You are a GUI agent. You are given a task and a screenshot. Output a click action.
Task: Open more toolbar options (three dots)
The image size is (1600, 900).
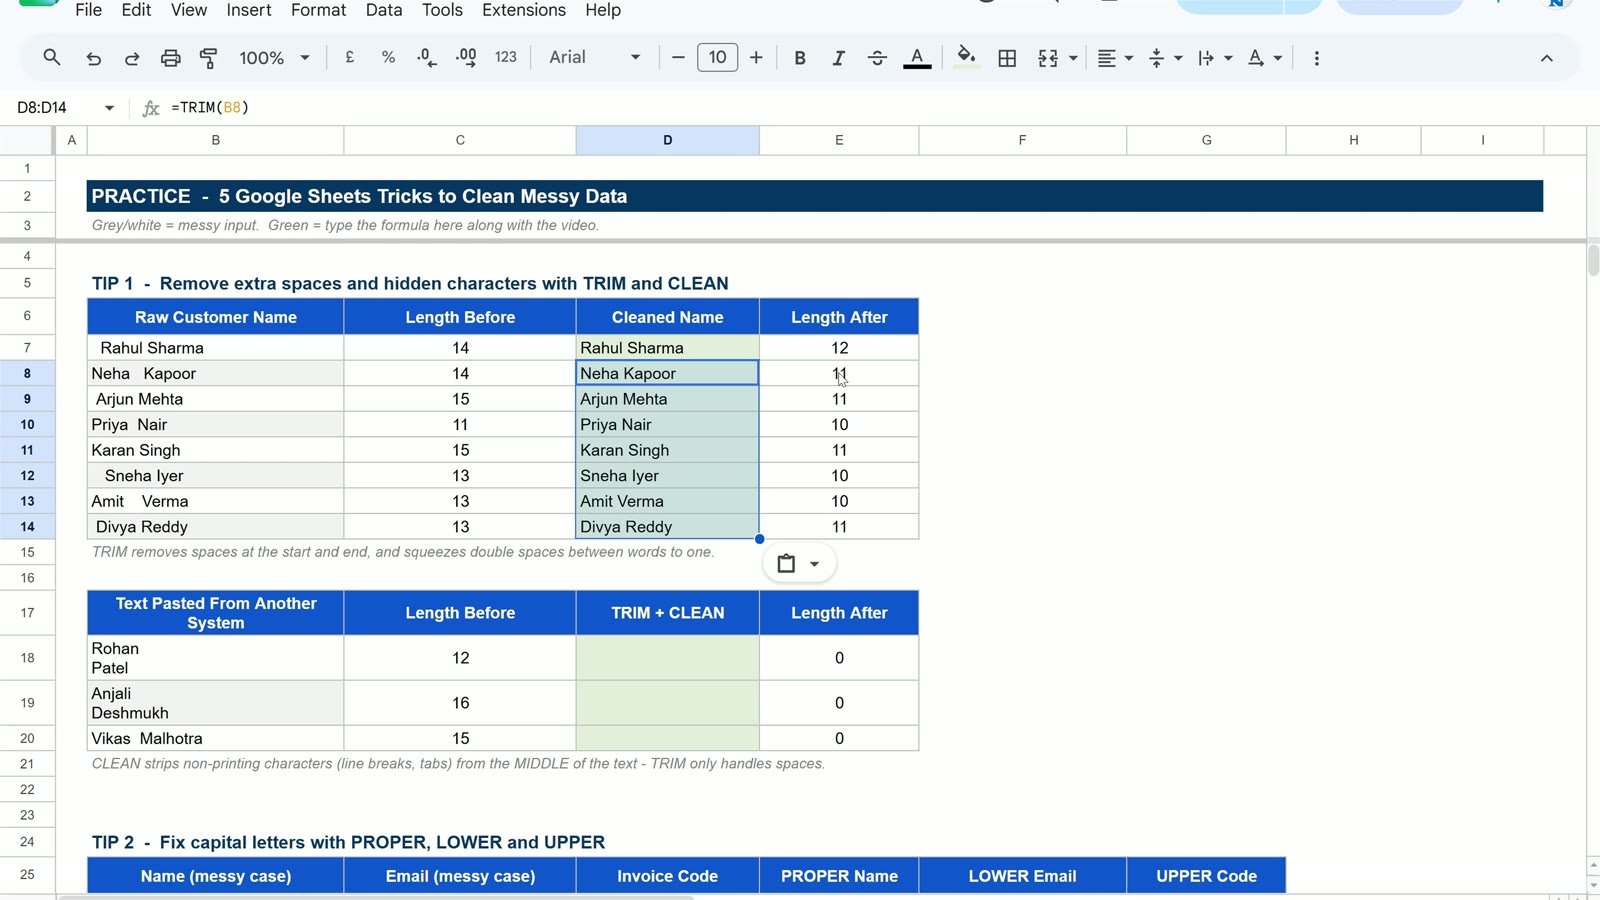tap(1316, 58)
